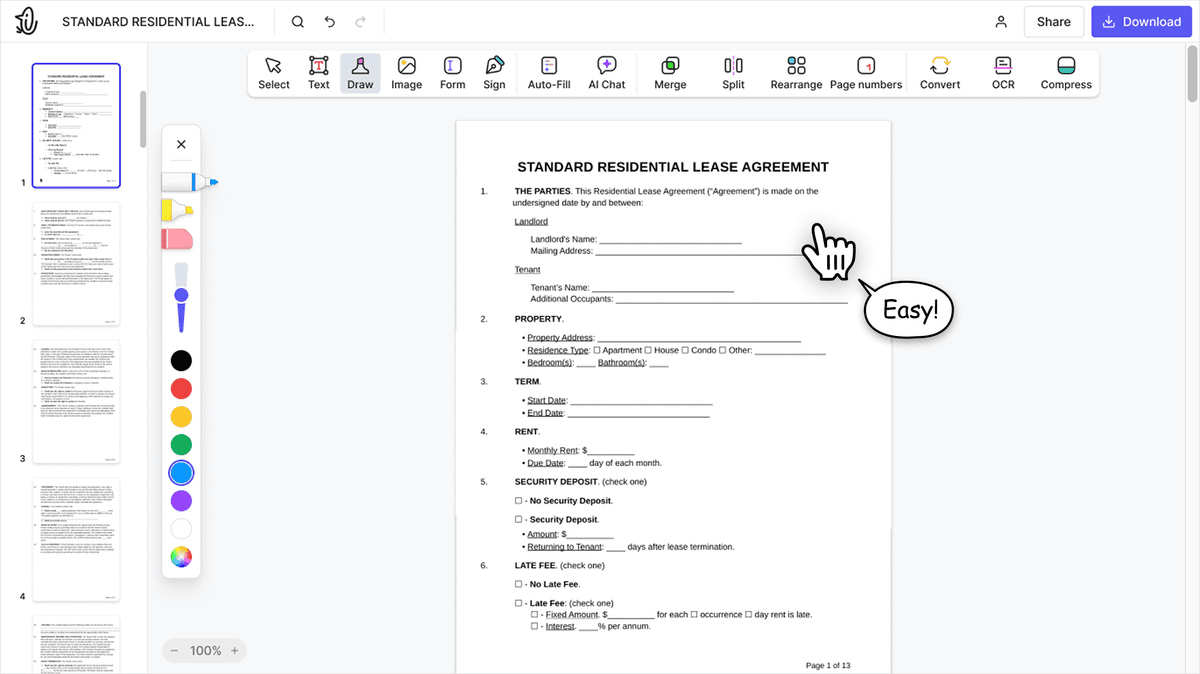Viewport: 1200px width, 674px height.
Task: Check the No Security Deposit box
Action: (518, 500)
